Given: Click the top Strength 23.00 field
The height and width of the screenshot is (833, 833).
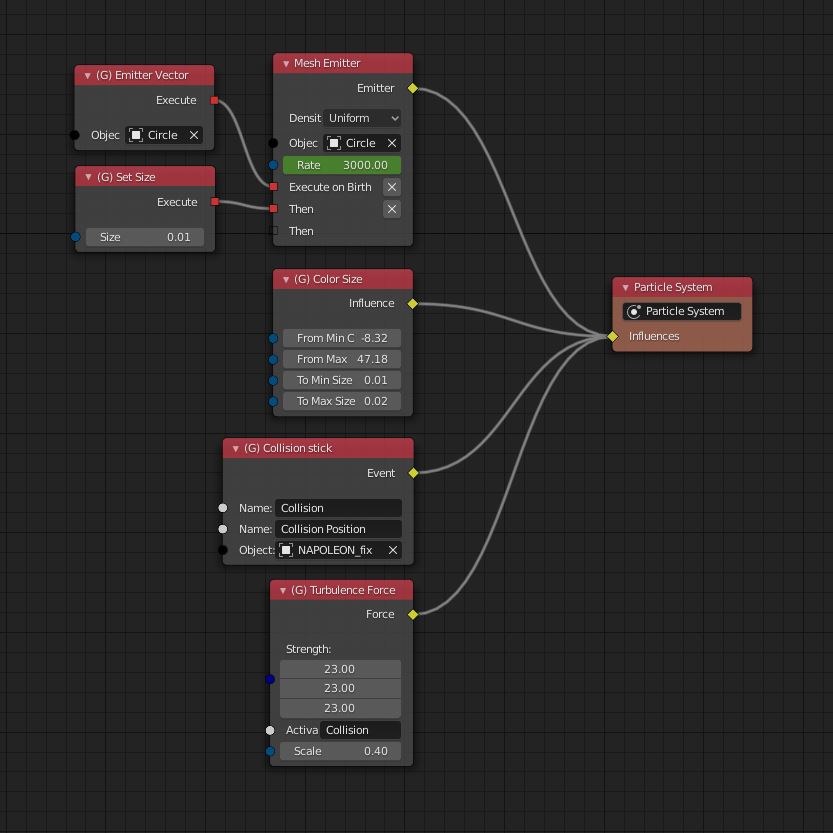Looking at the screenshot, I should [340, 669].
